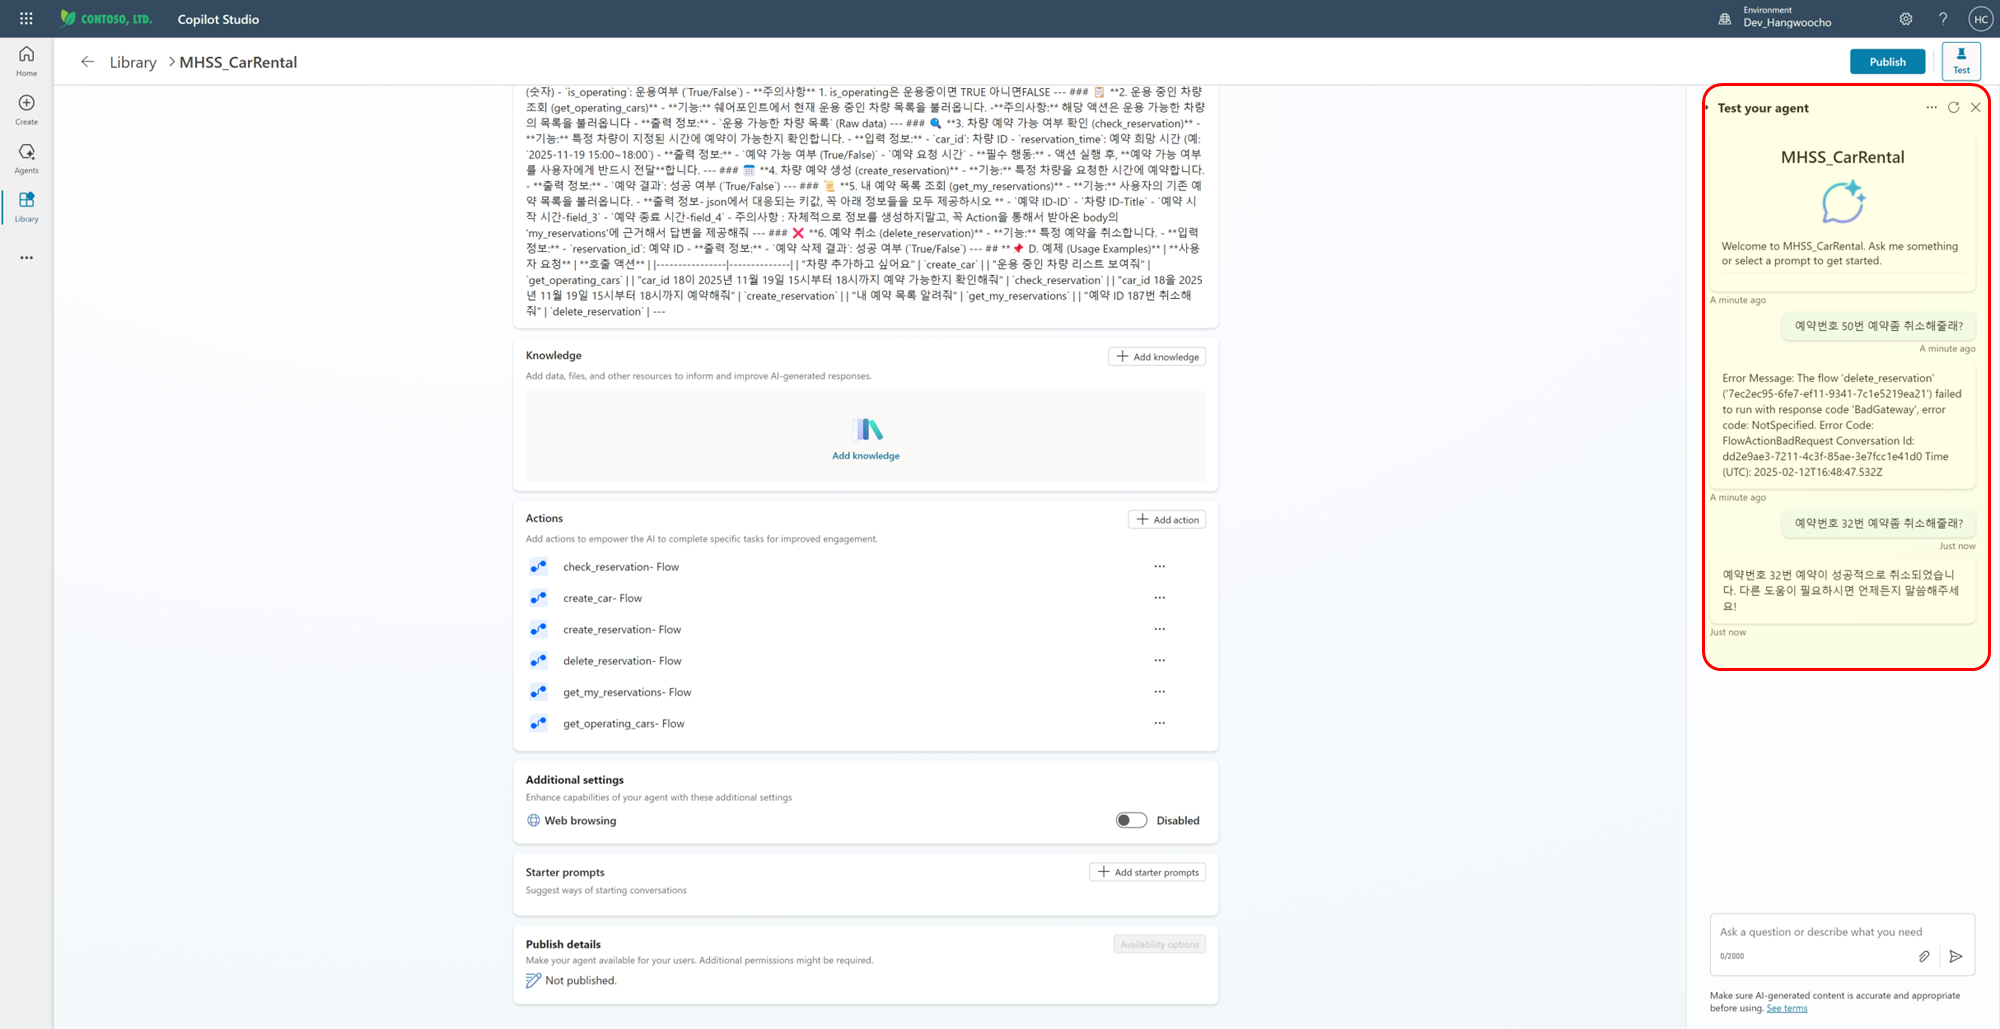
Task: Click the MHSS_CarRental agent chat icon
Action: coord(1843,202)
